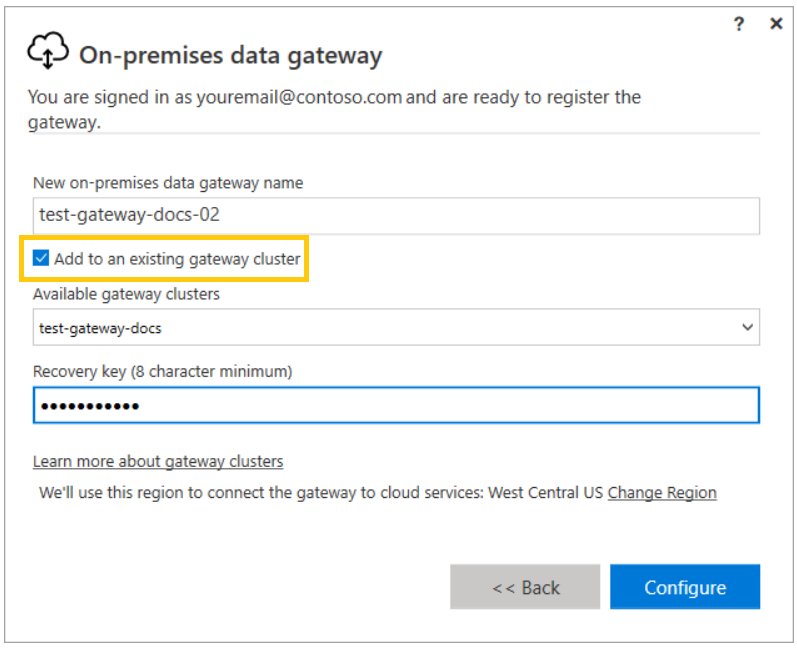Close the gateway setup dialog
The width and height of the screenshot is (797, 648).
click(x=776, y=24)
